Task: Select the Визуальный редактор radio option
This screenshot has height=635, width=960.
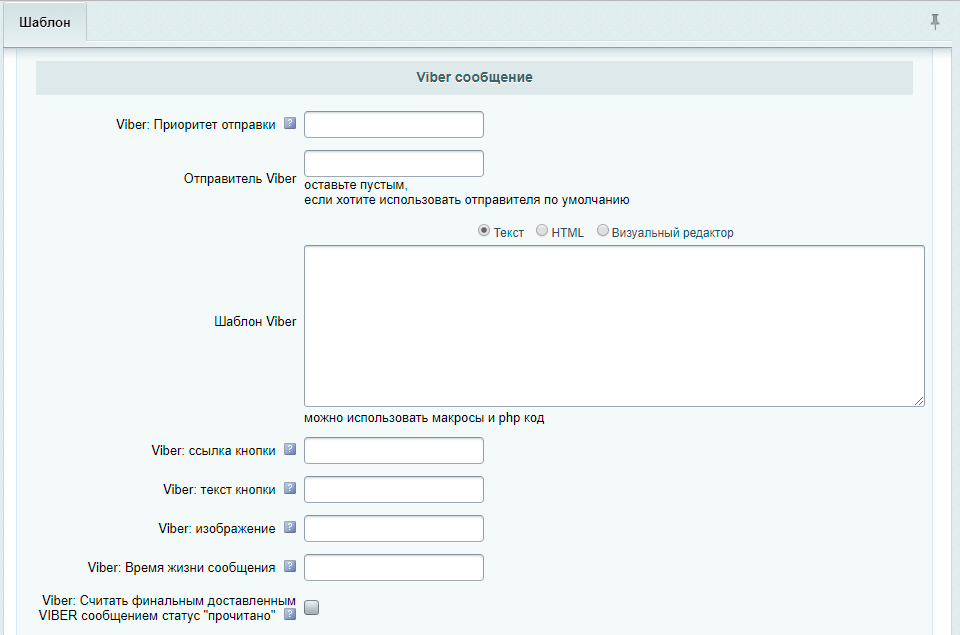Action: (x=603, y=231)
